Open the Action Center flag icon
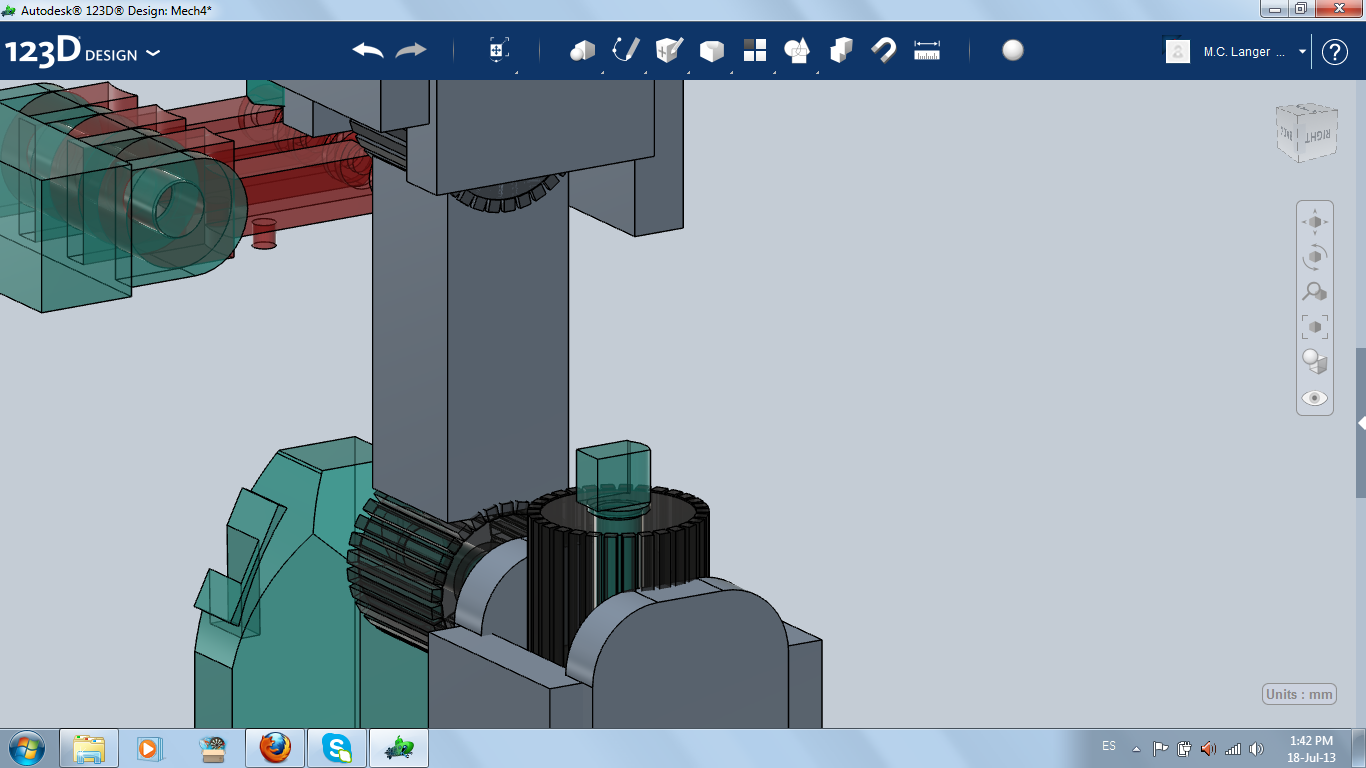This screenshot has width=1366, height=768. pyautogui.click(x=1160, y=748)
